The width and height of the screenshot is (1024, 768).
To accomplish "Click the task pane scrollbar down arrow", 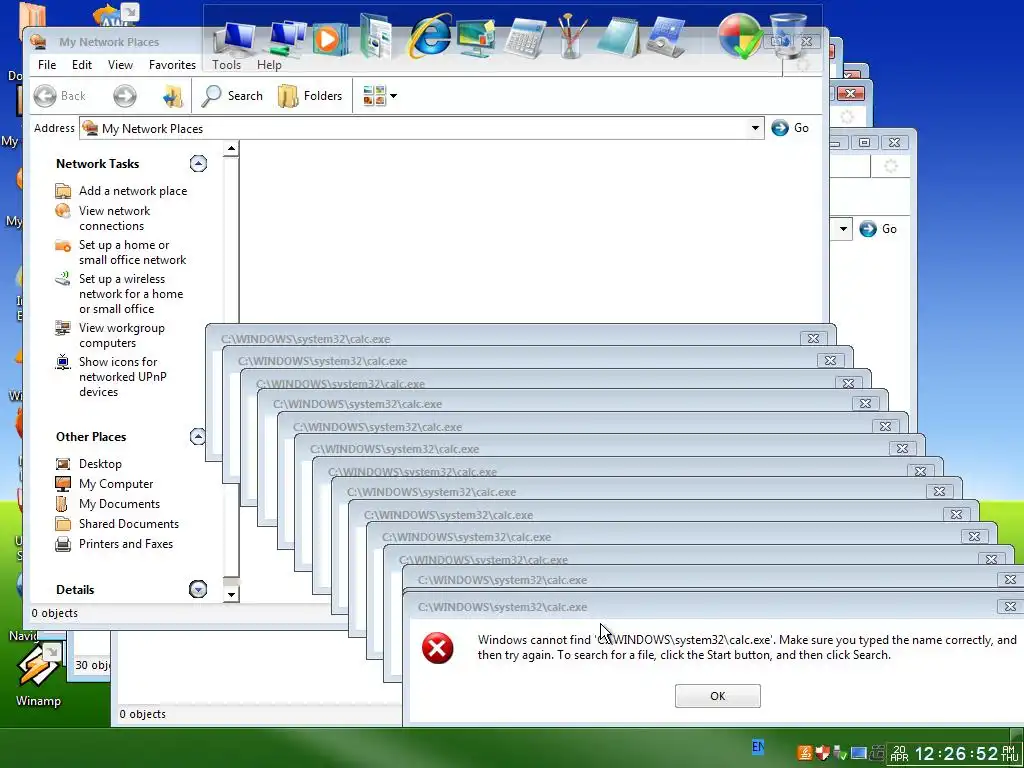I will pyautogui.click(x=231, y=594).
